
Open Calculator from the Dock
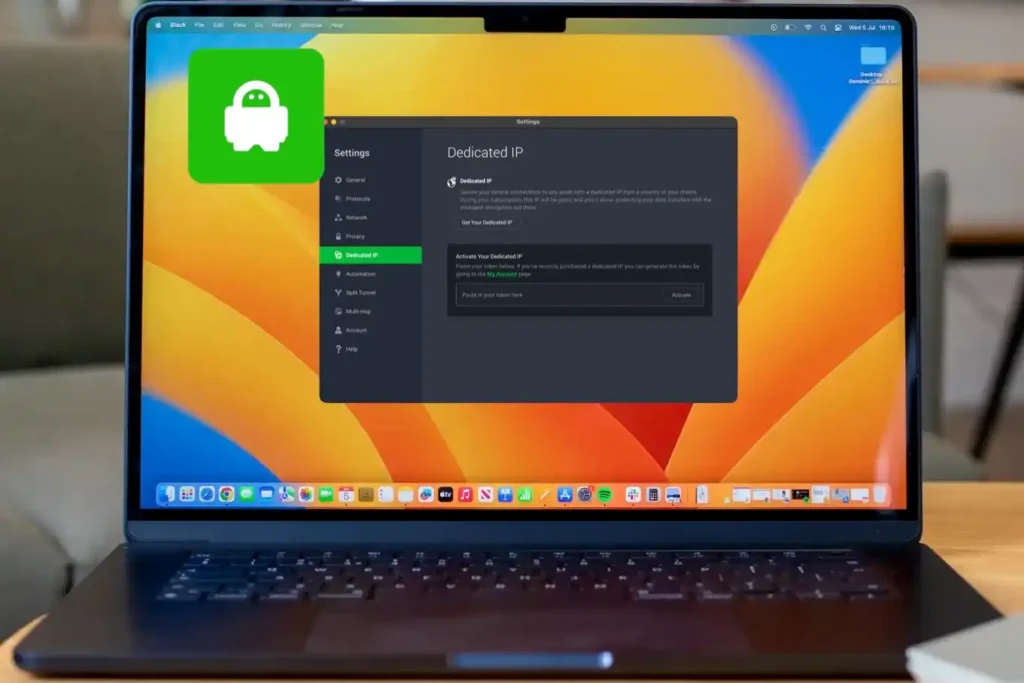(652, 495)
